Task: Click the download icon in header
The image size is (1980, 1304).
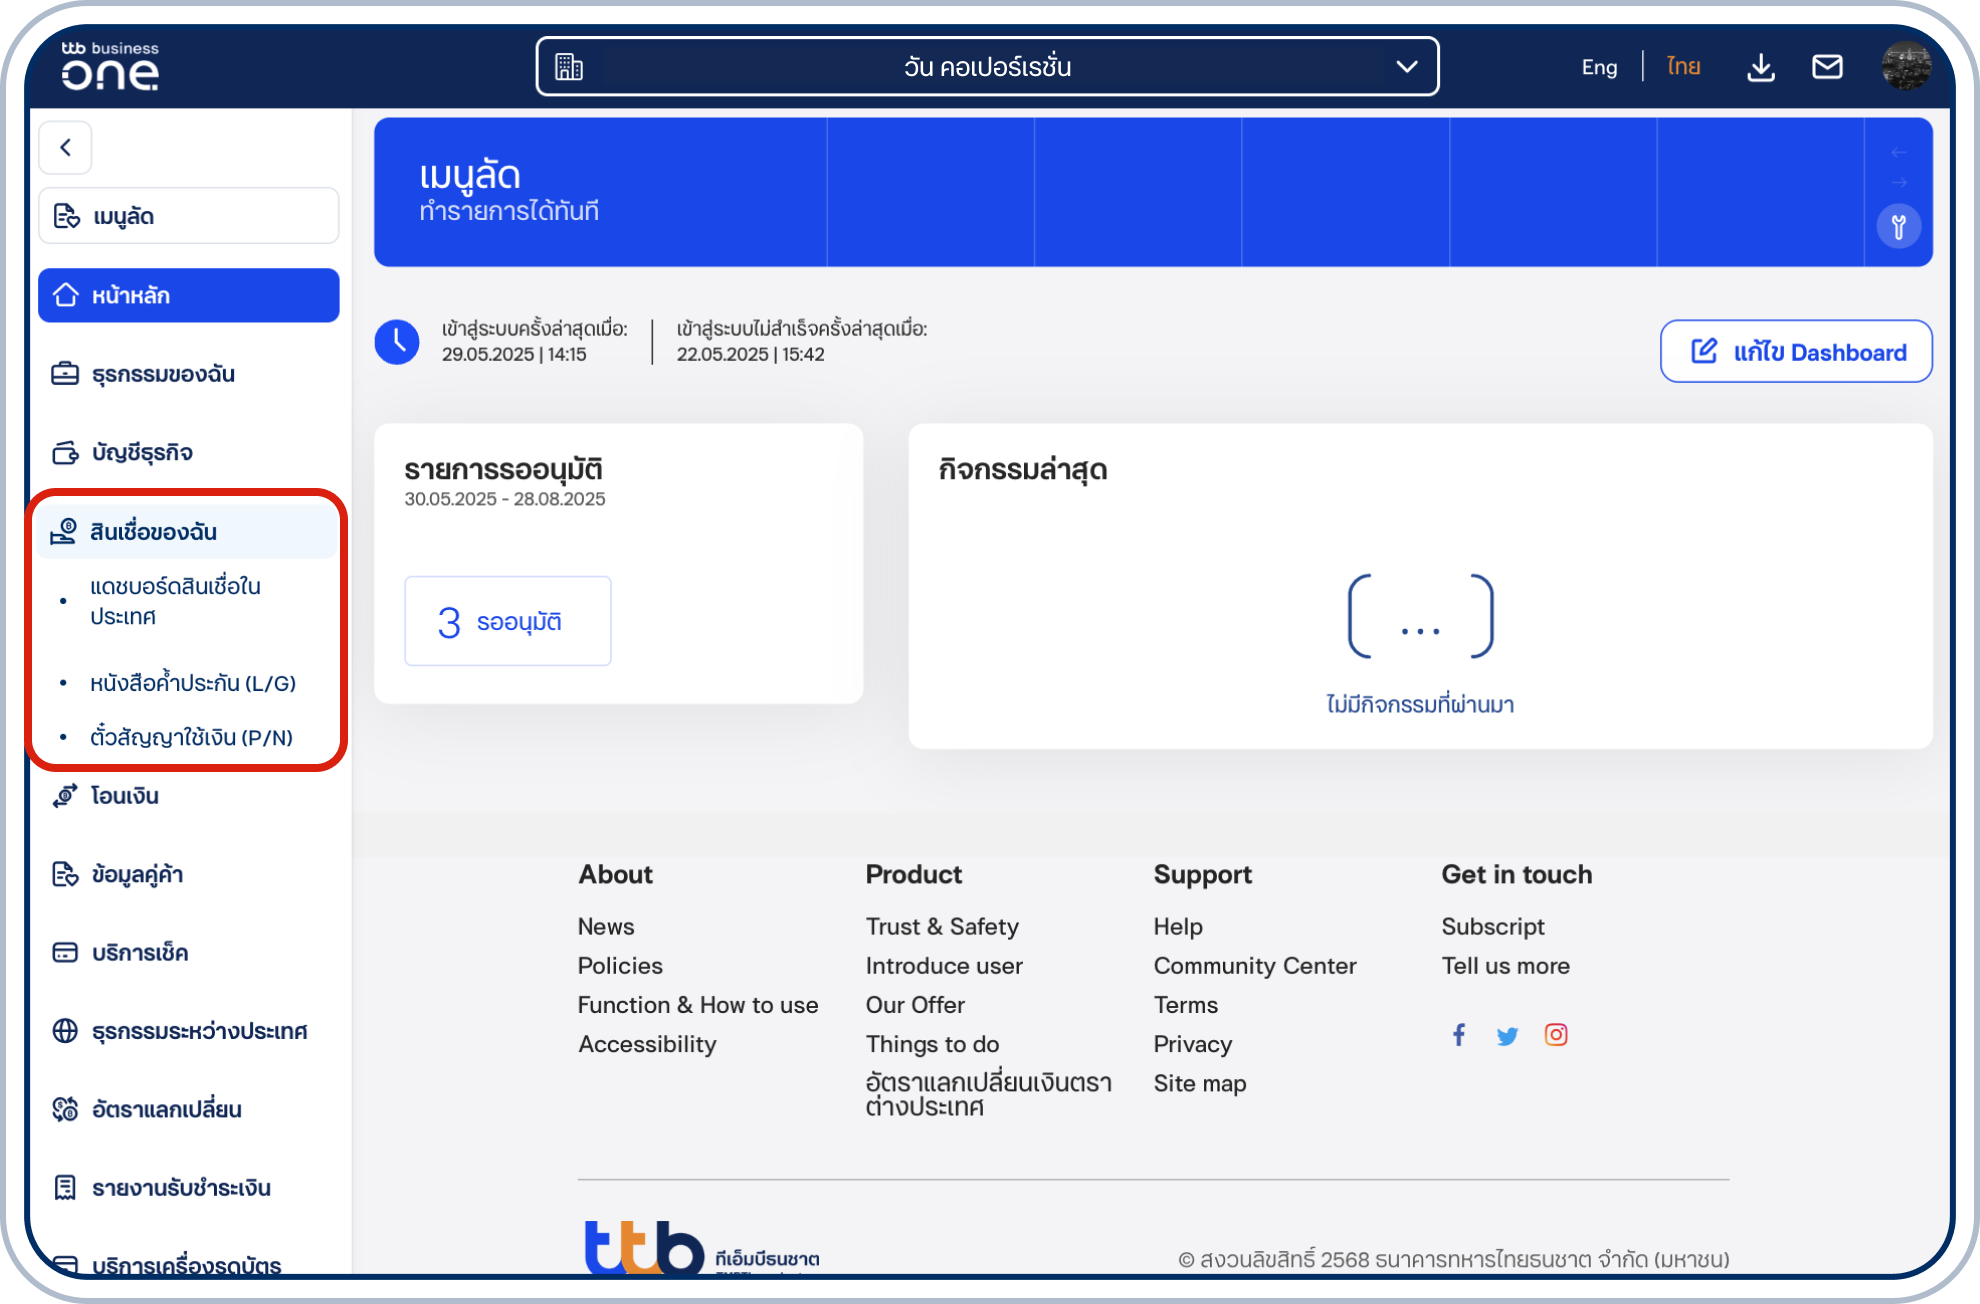Action: (1760, 67)
